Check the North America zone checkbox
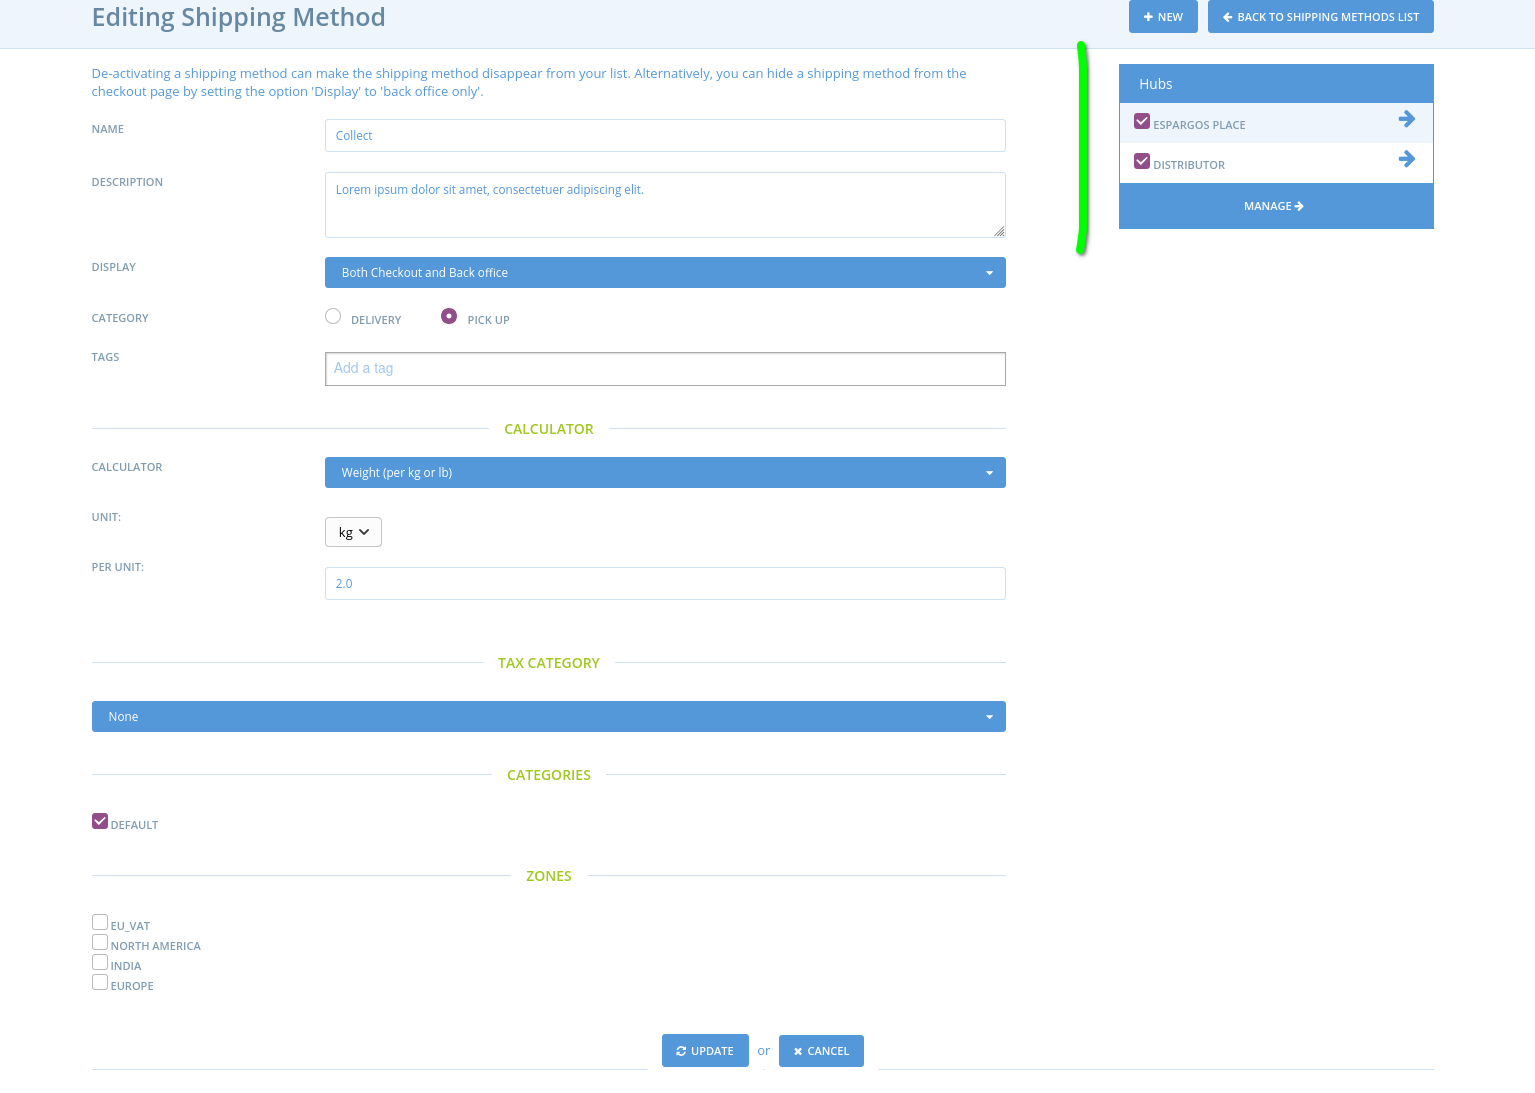This screenshot has width=1535, height=1093. point(100,942)
